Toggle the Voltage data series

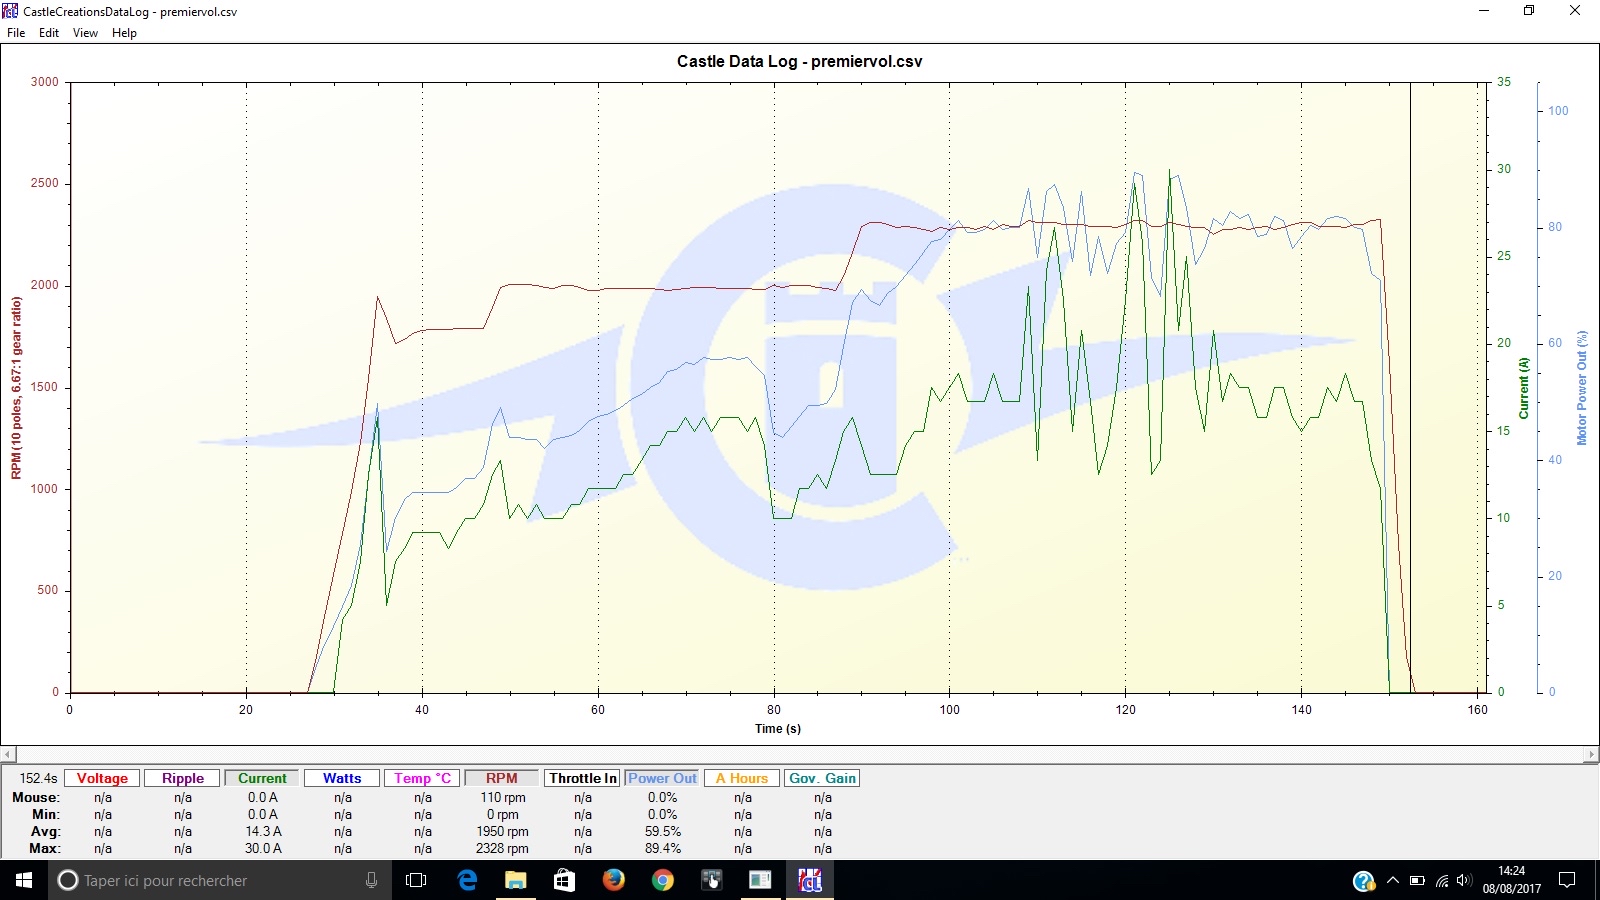coord(102,778)
